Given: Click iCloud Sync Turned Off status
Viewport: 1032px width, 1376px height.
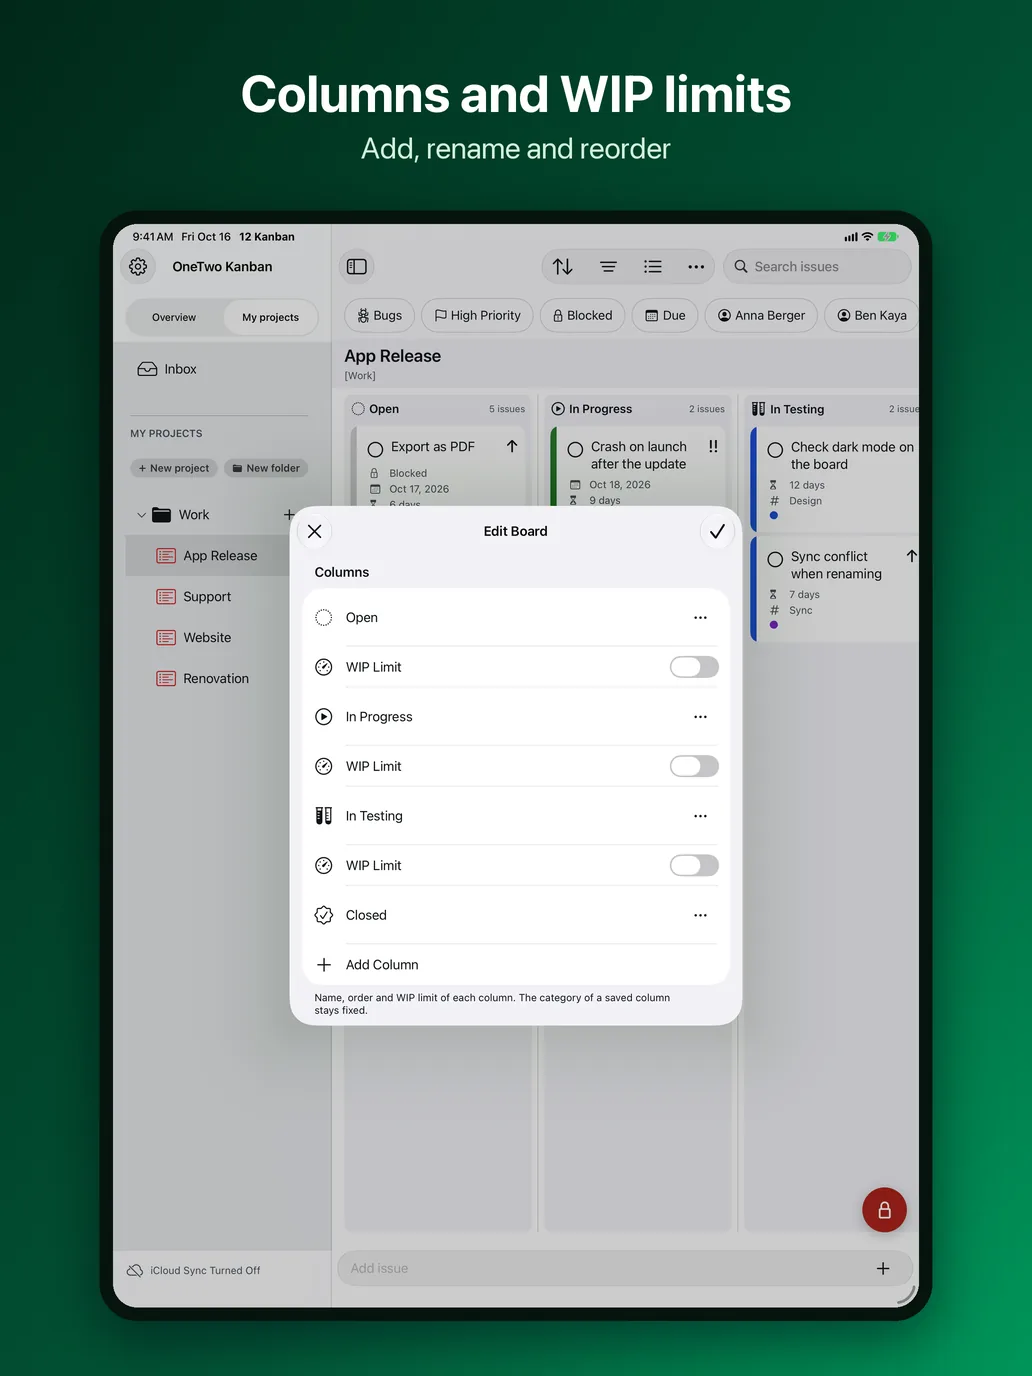Looking at the screenshot, I should (194, 1271).
